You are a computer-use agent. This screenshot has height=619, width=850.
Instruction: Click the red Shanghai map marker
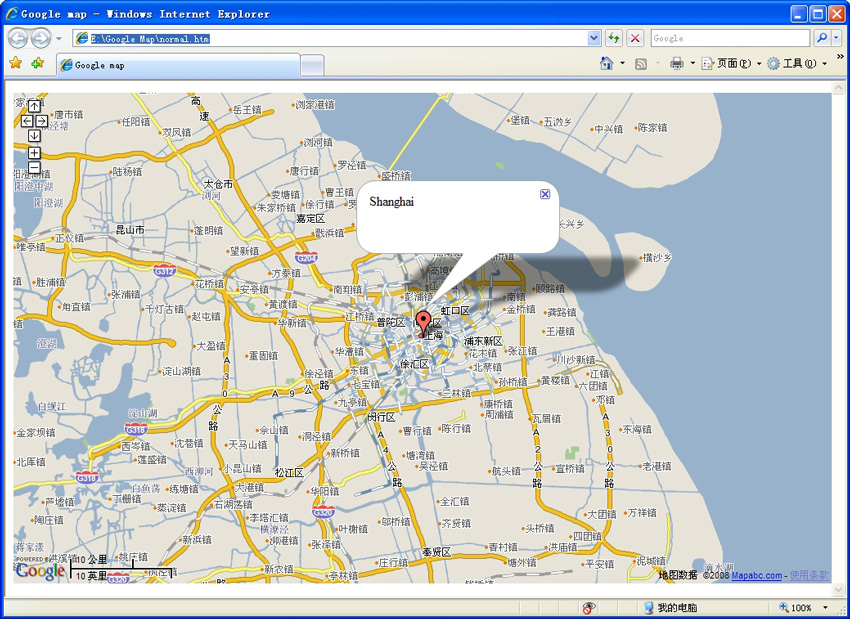[423, 324]
